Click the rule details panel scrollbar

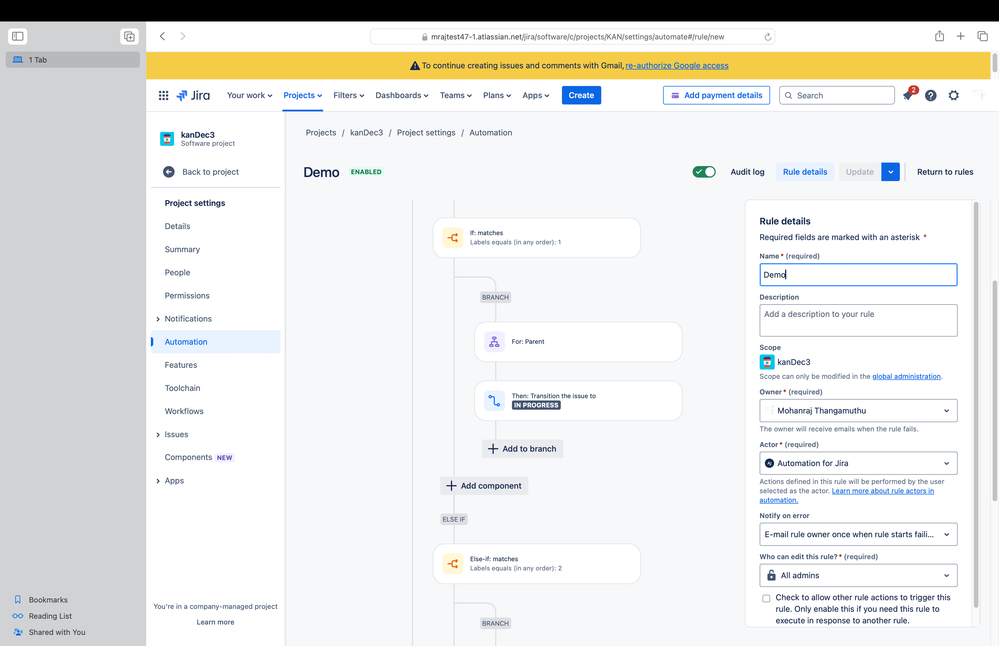coord(975,405)
